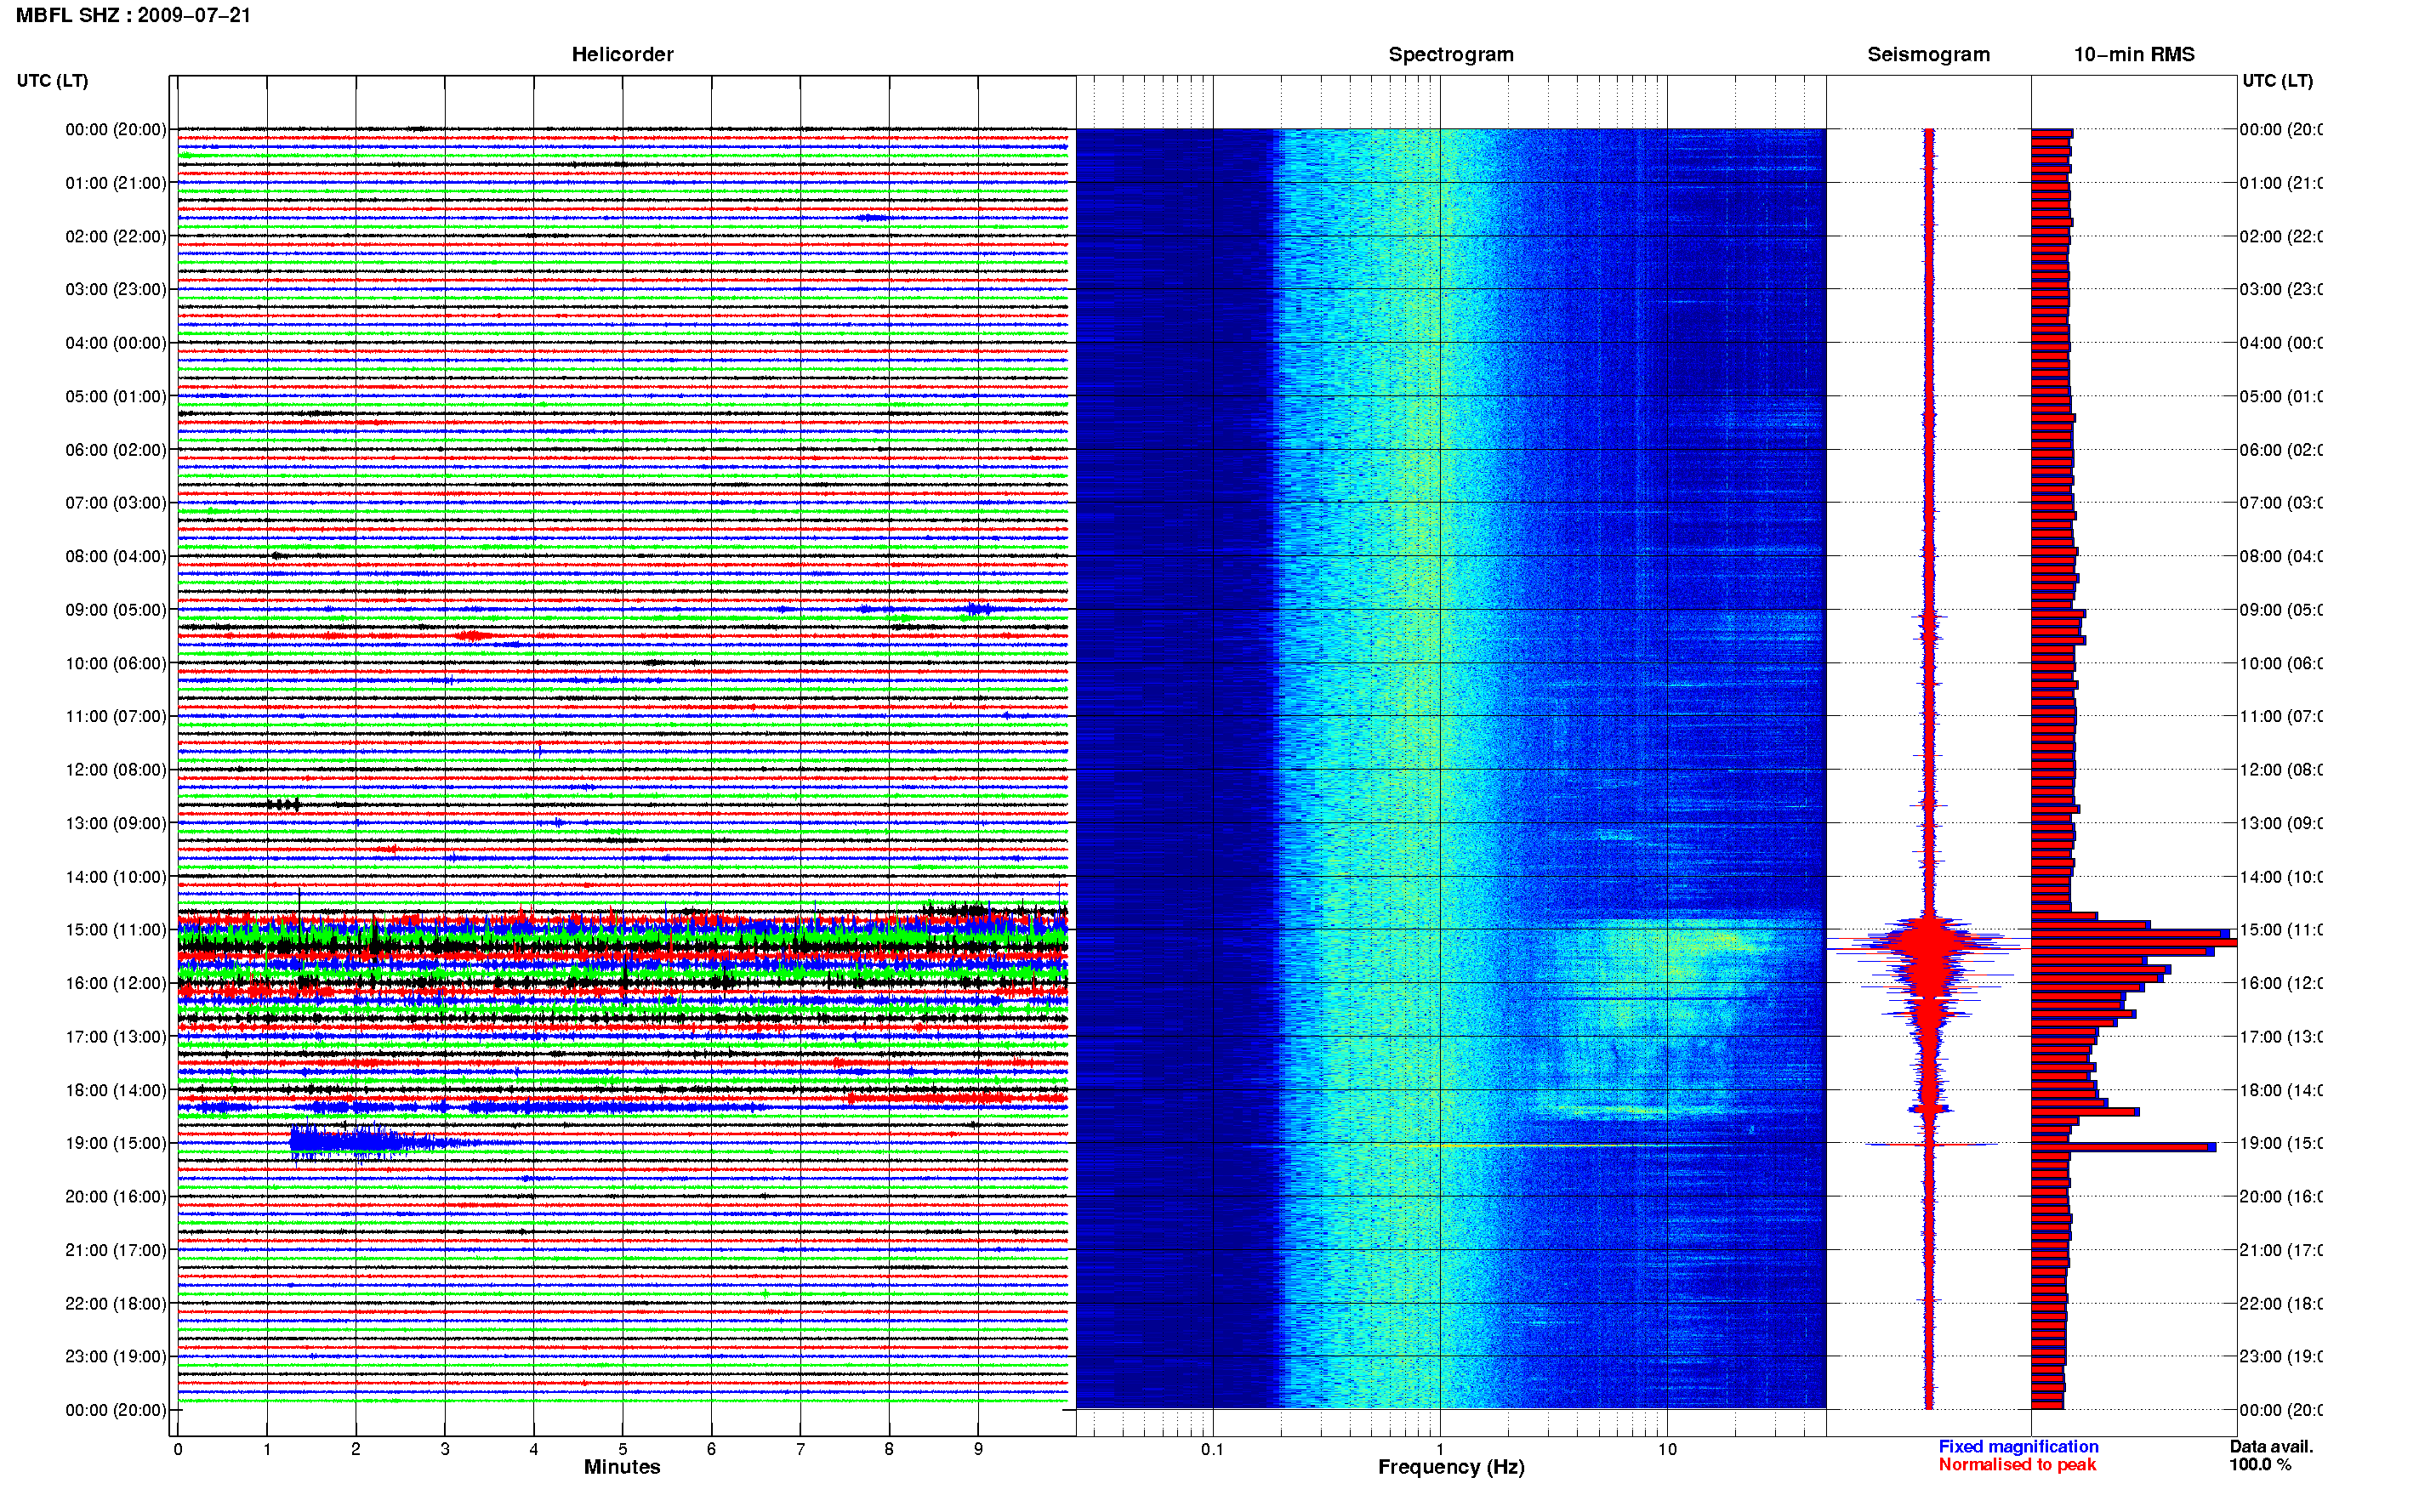This screenshot has height=1512, width=2419.
Task: Click the left 17:00 (13:00) time label
Action: [116, 1036]
